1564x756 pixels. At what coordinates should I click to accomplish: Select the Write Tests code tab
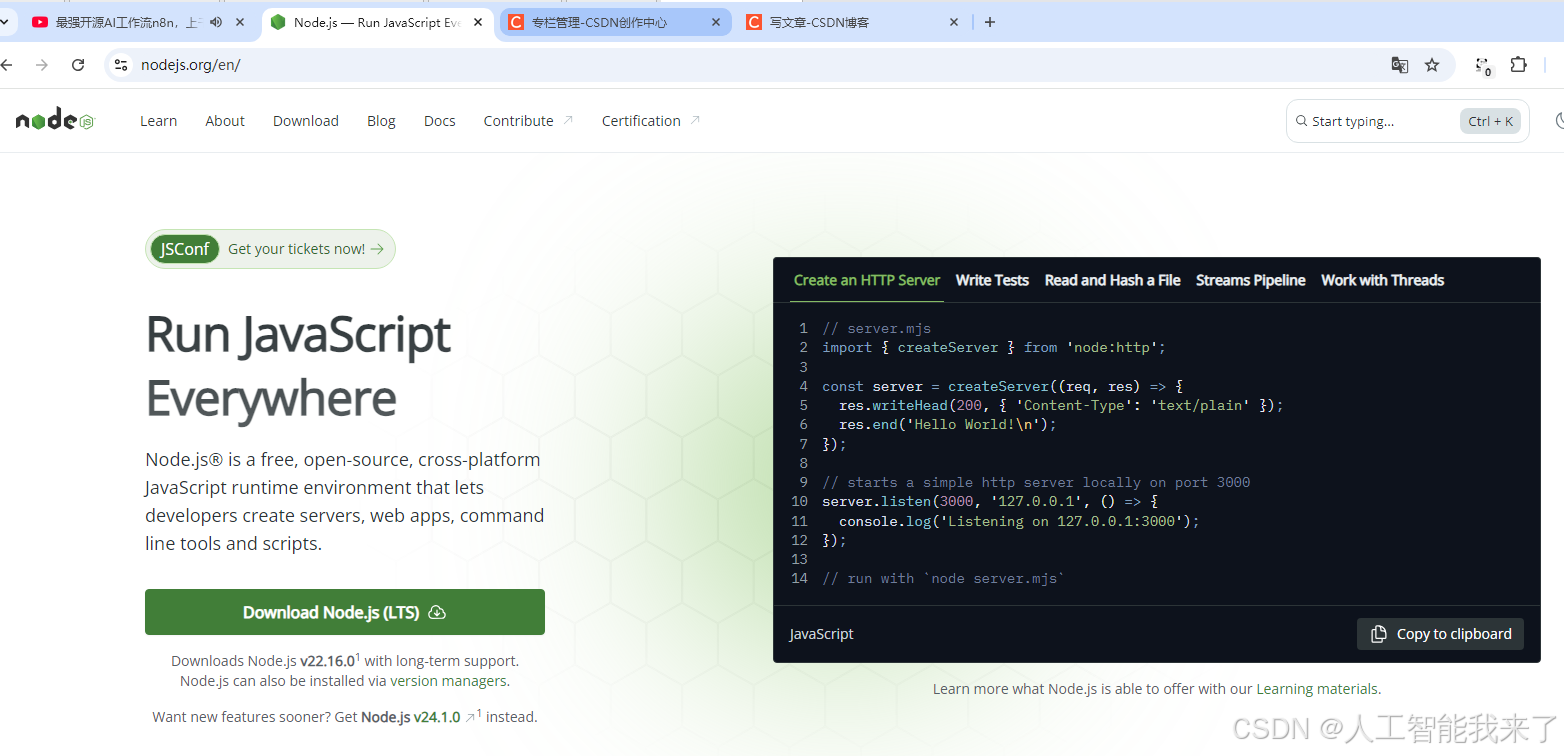coord(992,280)
